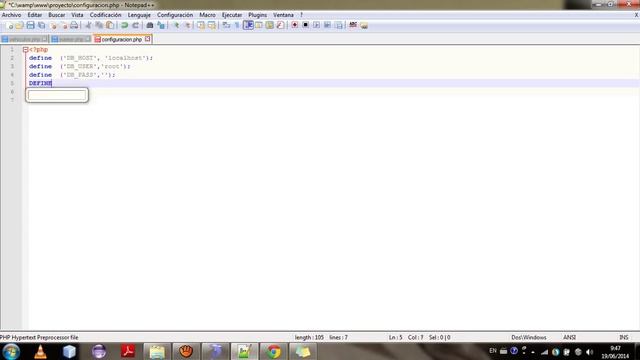Open the Archivo menu
Screen dimensions: 640x360
point(11,15)
